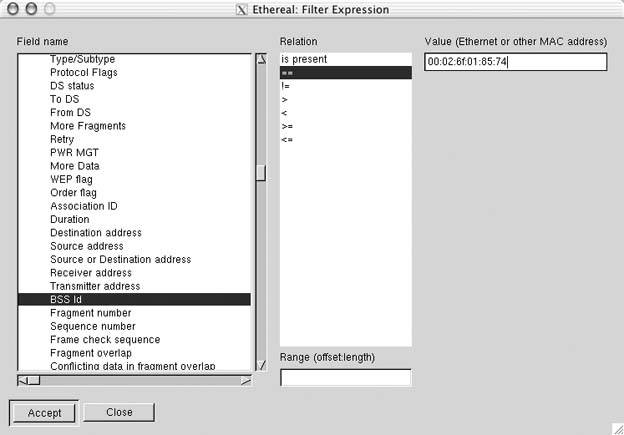The height and width of the screenshot is (435, 624).
Task: Click the MAC address value field
Action: coord(515,62)
